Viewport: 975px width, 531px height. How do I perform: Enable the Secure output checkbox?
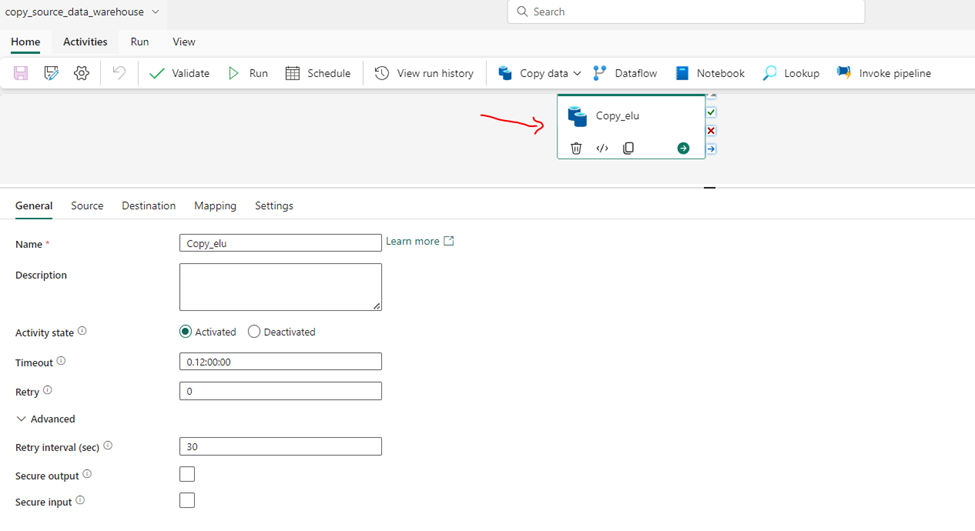pos(187,474)
